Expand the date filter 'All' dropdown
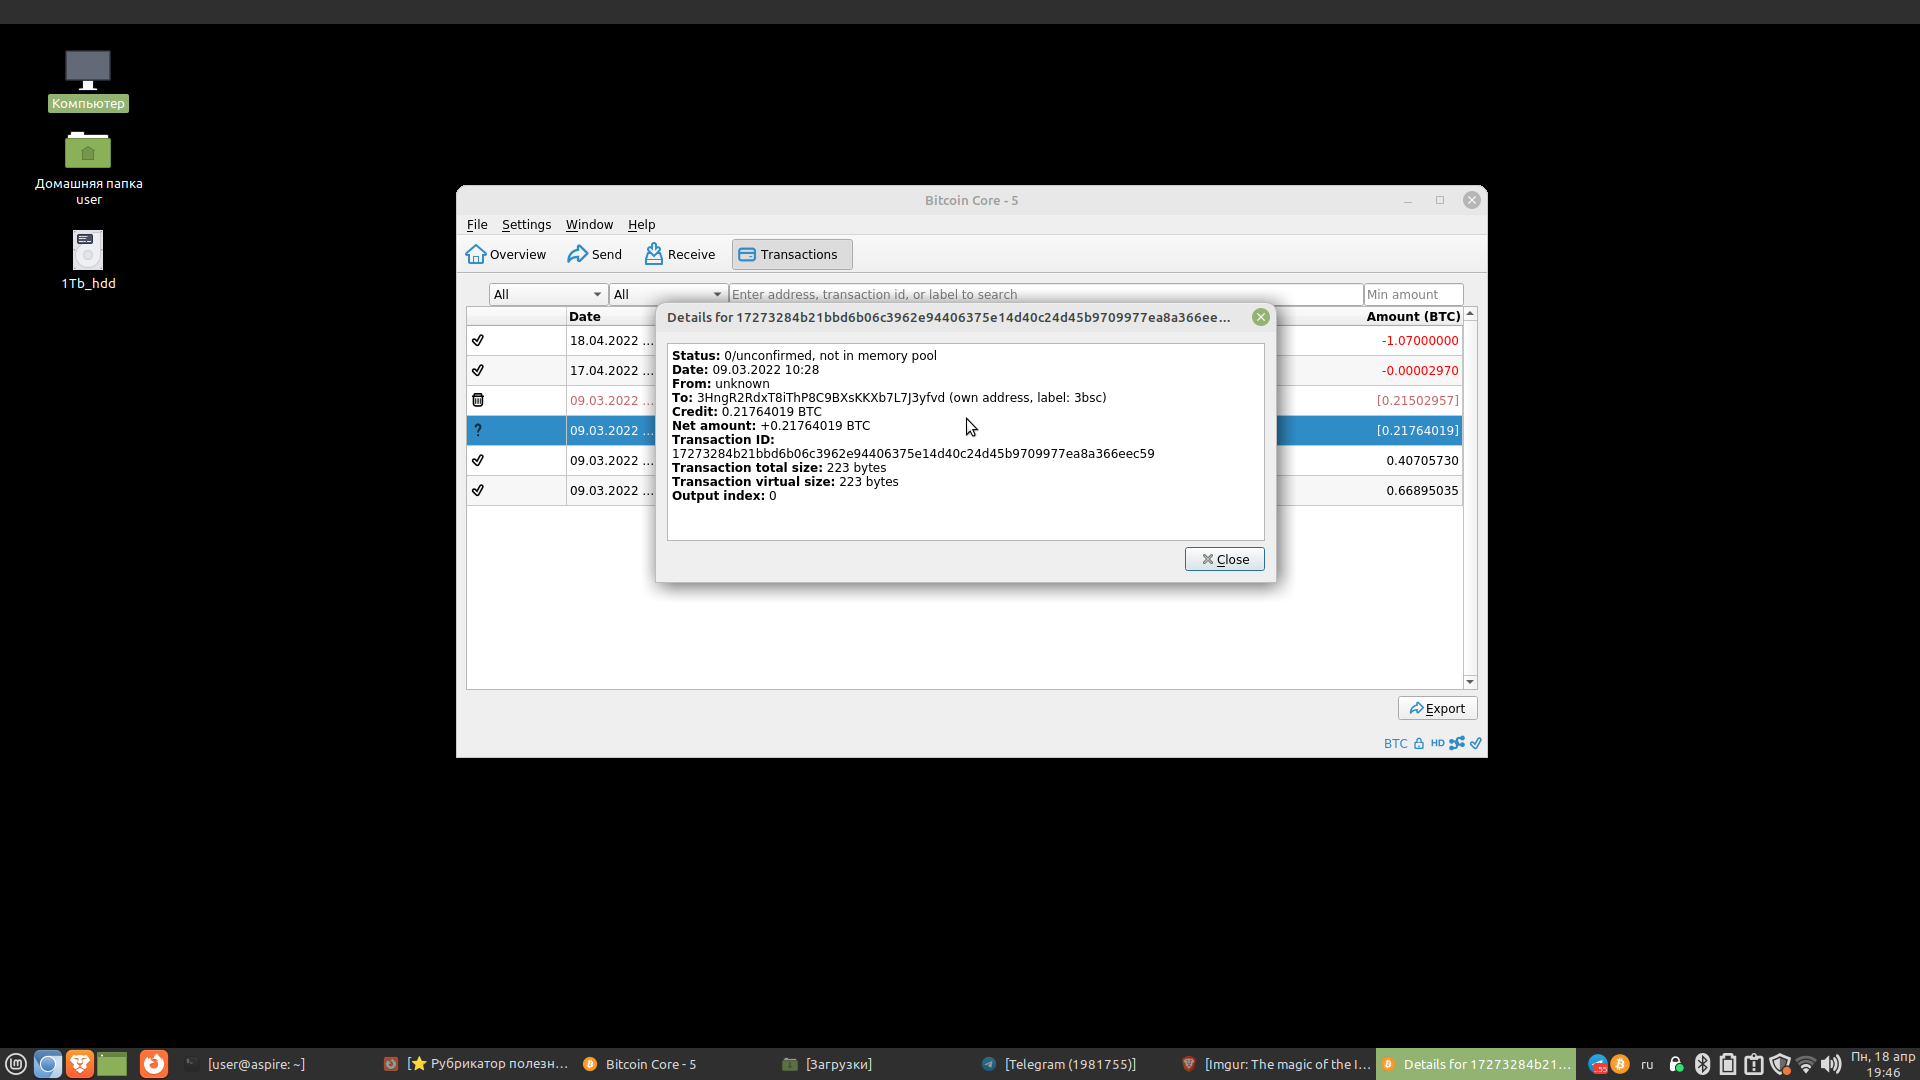The height and width of the screenshot is (1080, 1920). 547,294
